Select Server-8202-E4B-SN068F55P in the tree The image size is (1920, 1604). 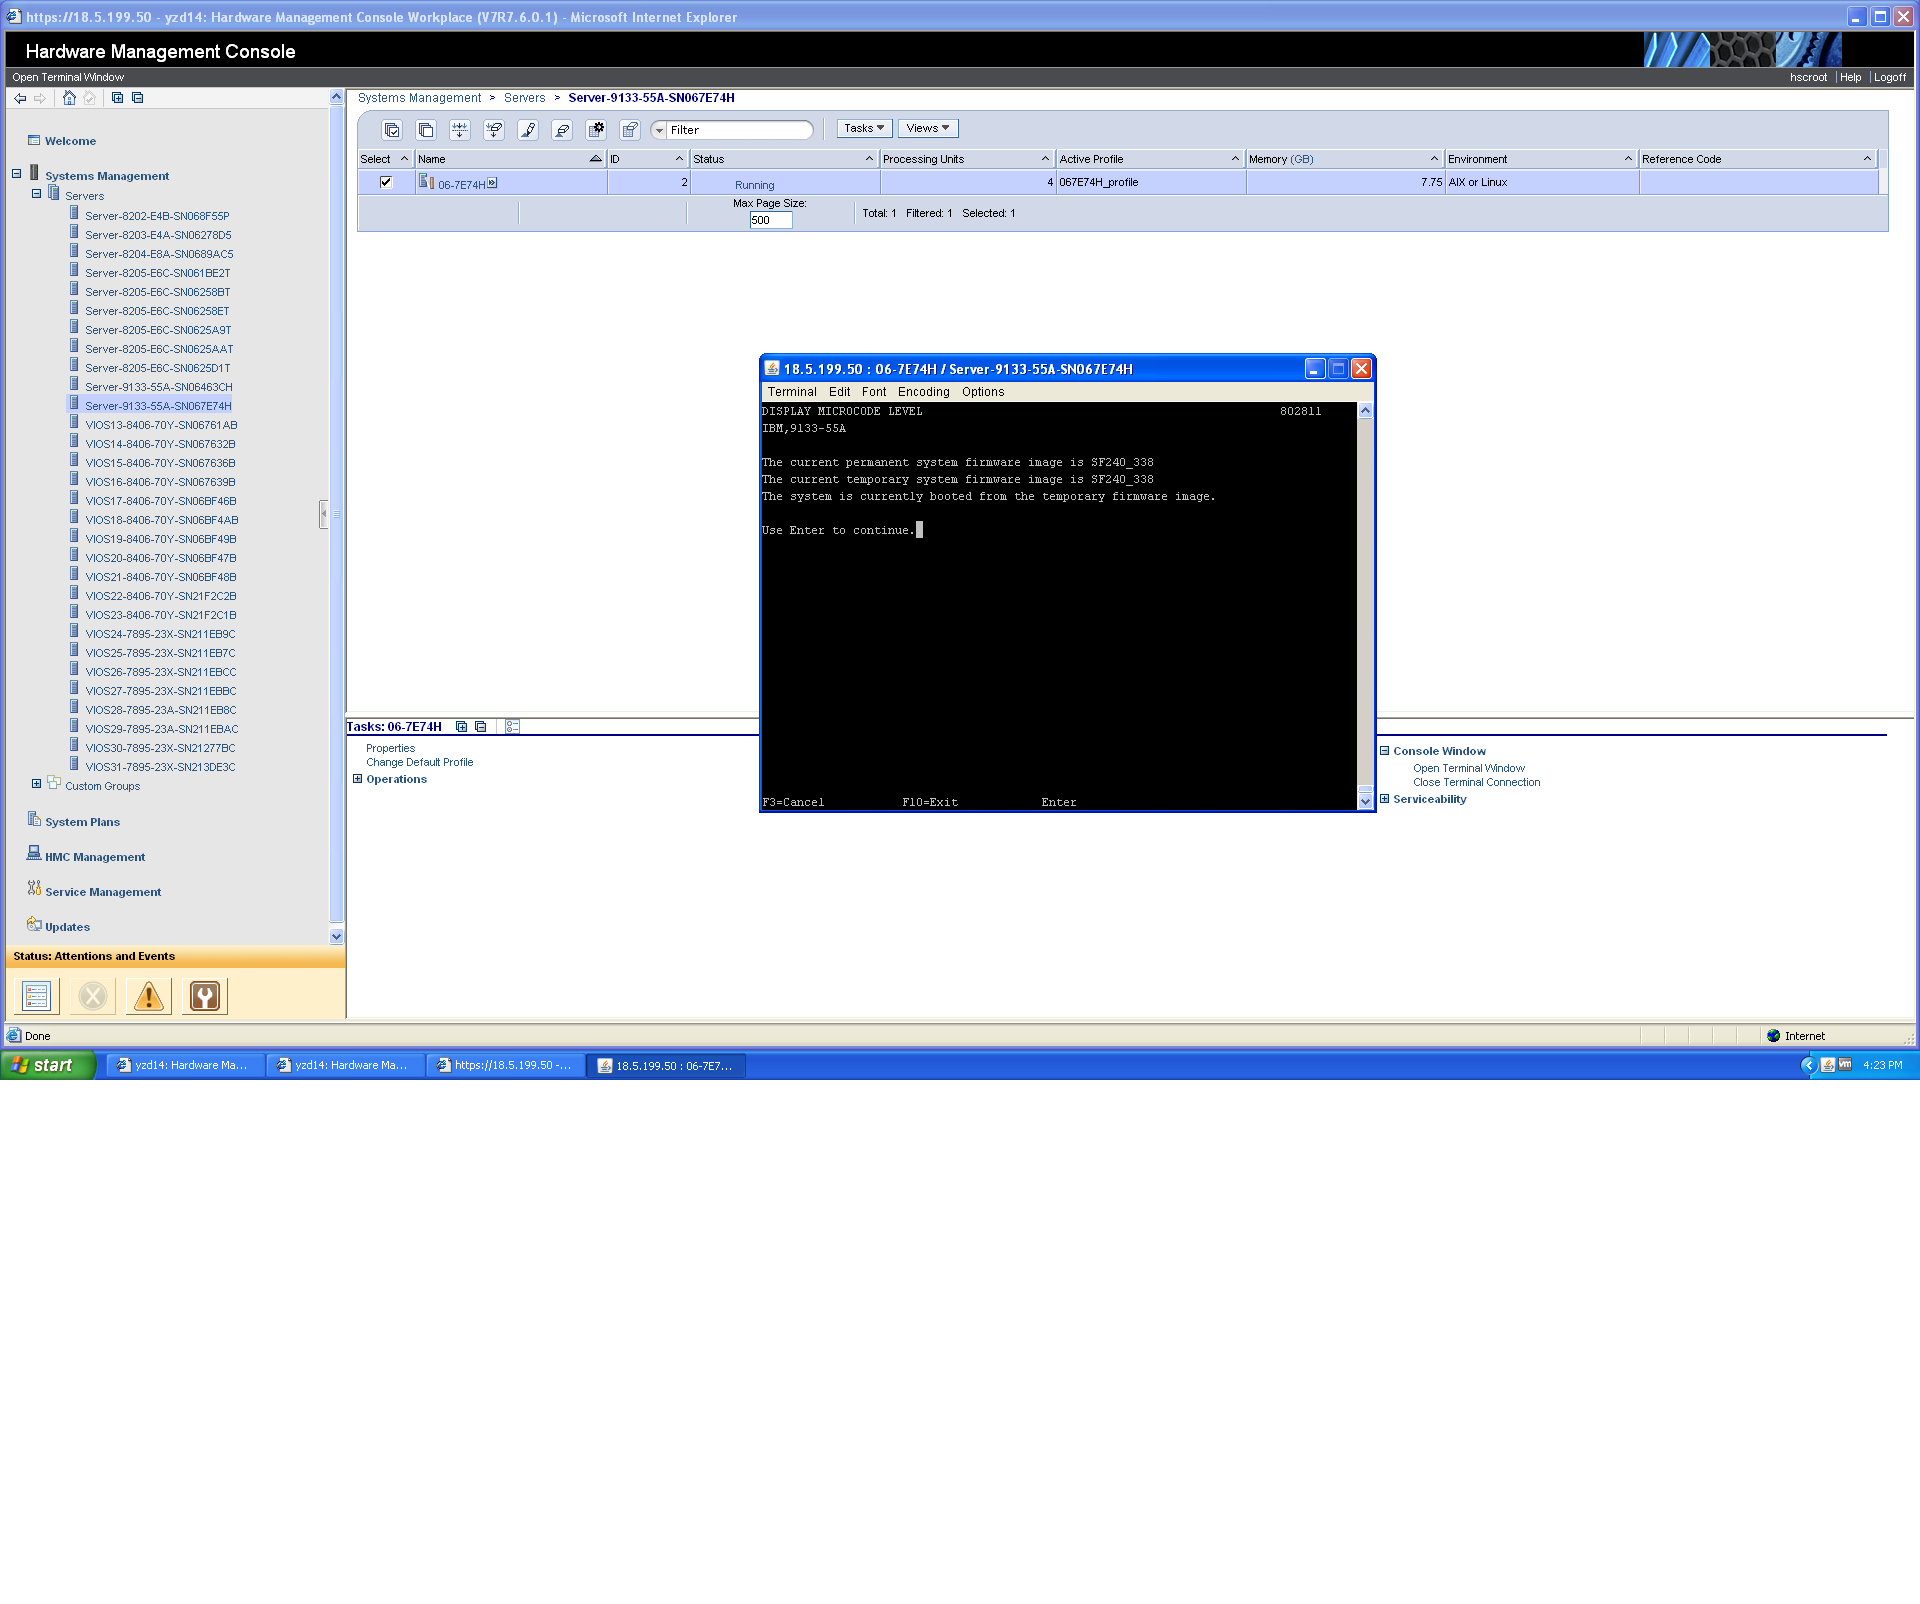[x=157, y=216]
